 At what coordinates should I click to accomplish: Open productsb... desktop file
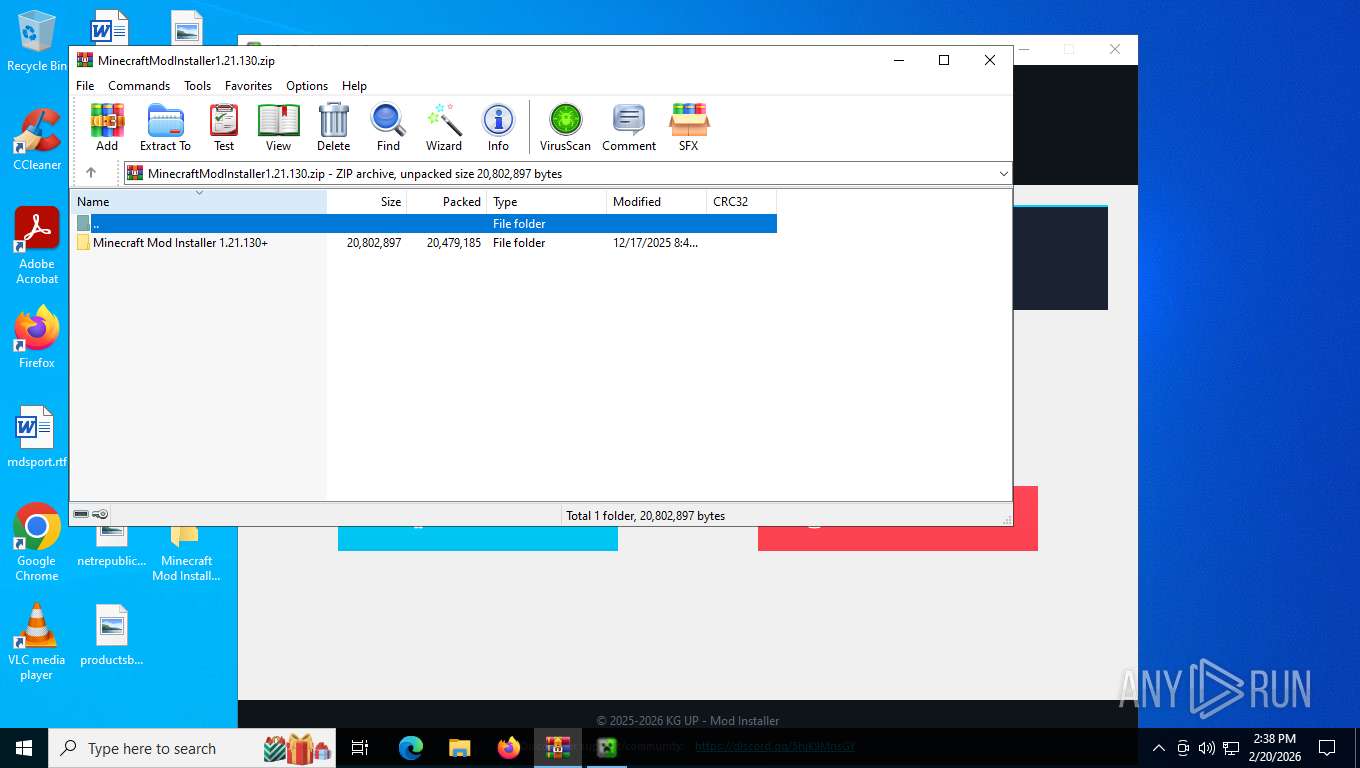click(112, 635)
